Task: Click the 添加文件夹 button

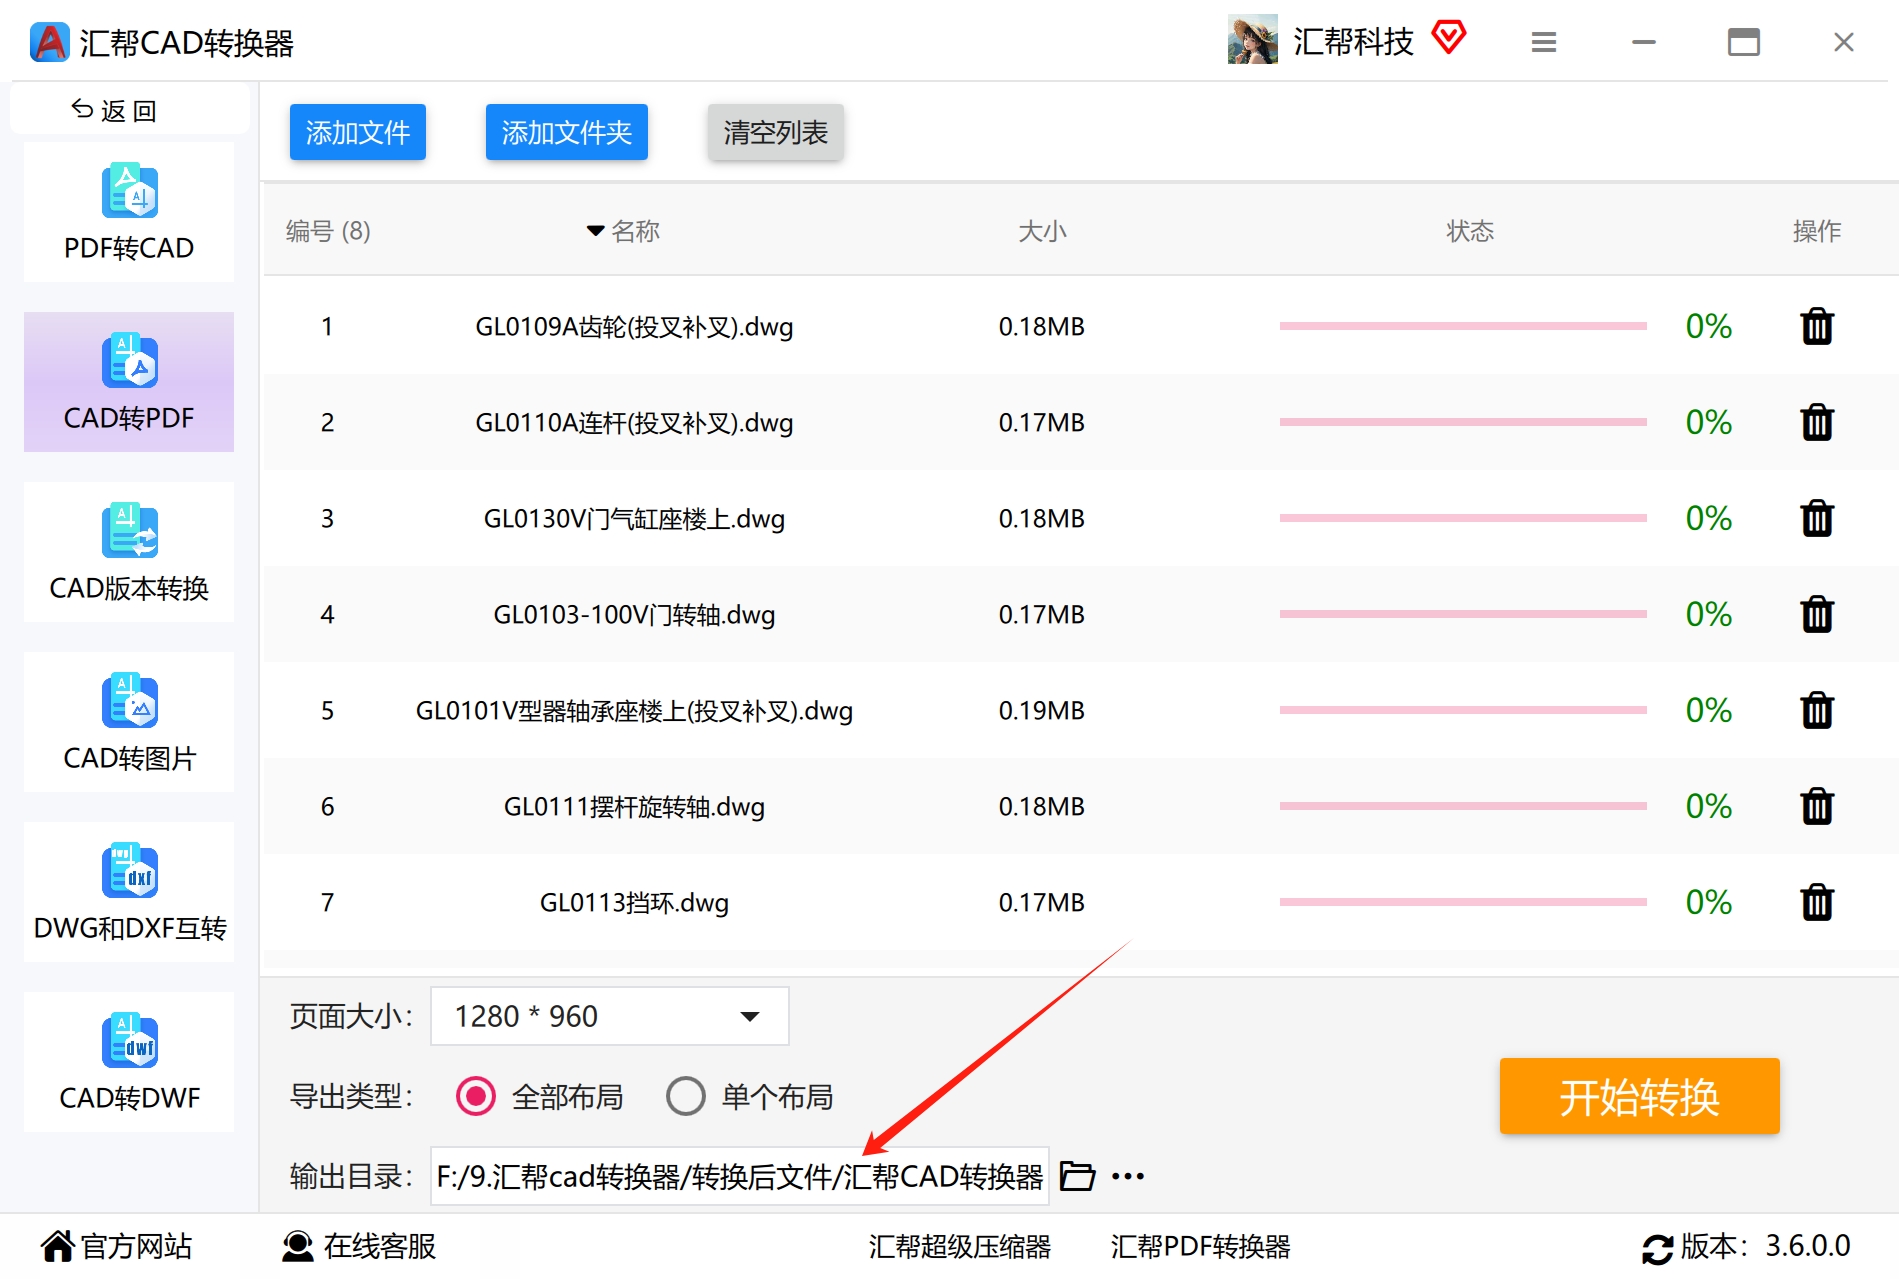Action: coord(567,132)
